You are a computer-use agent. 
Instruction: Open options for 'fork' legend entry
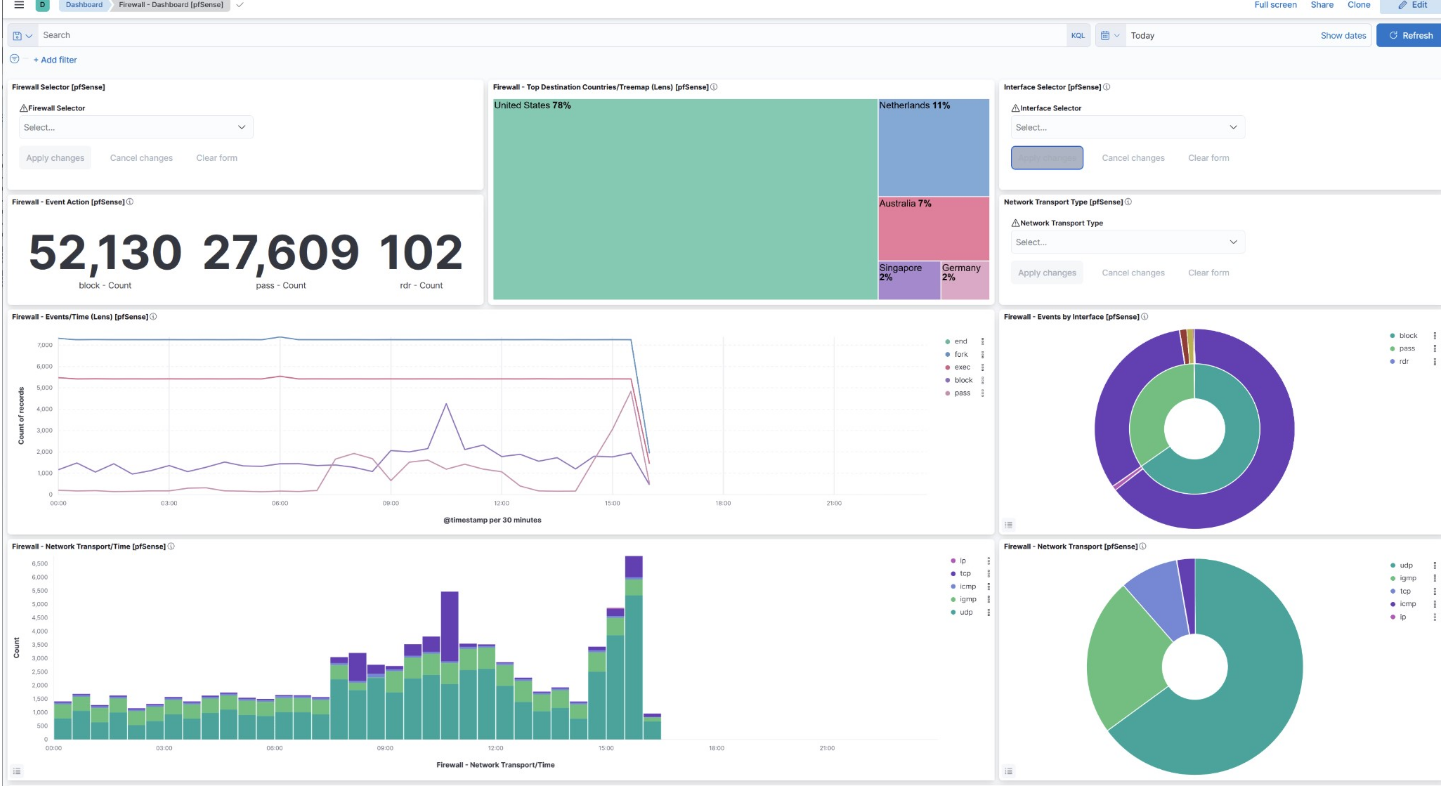point(983,354)
